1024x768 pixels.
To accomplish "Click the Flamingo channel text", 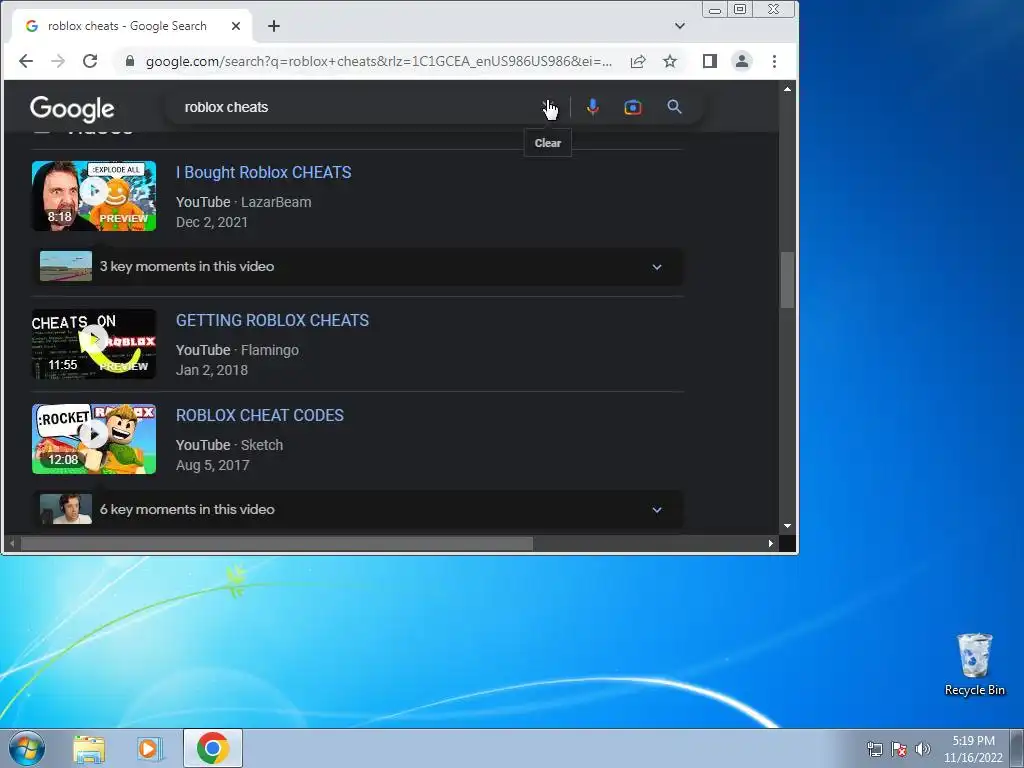I will [270, 350].
